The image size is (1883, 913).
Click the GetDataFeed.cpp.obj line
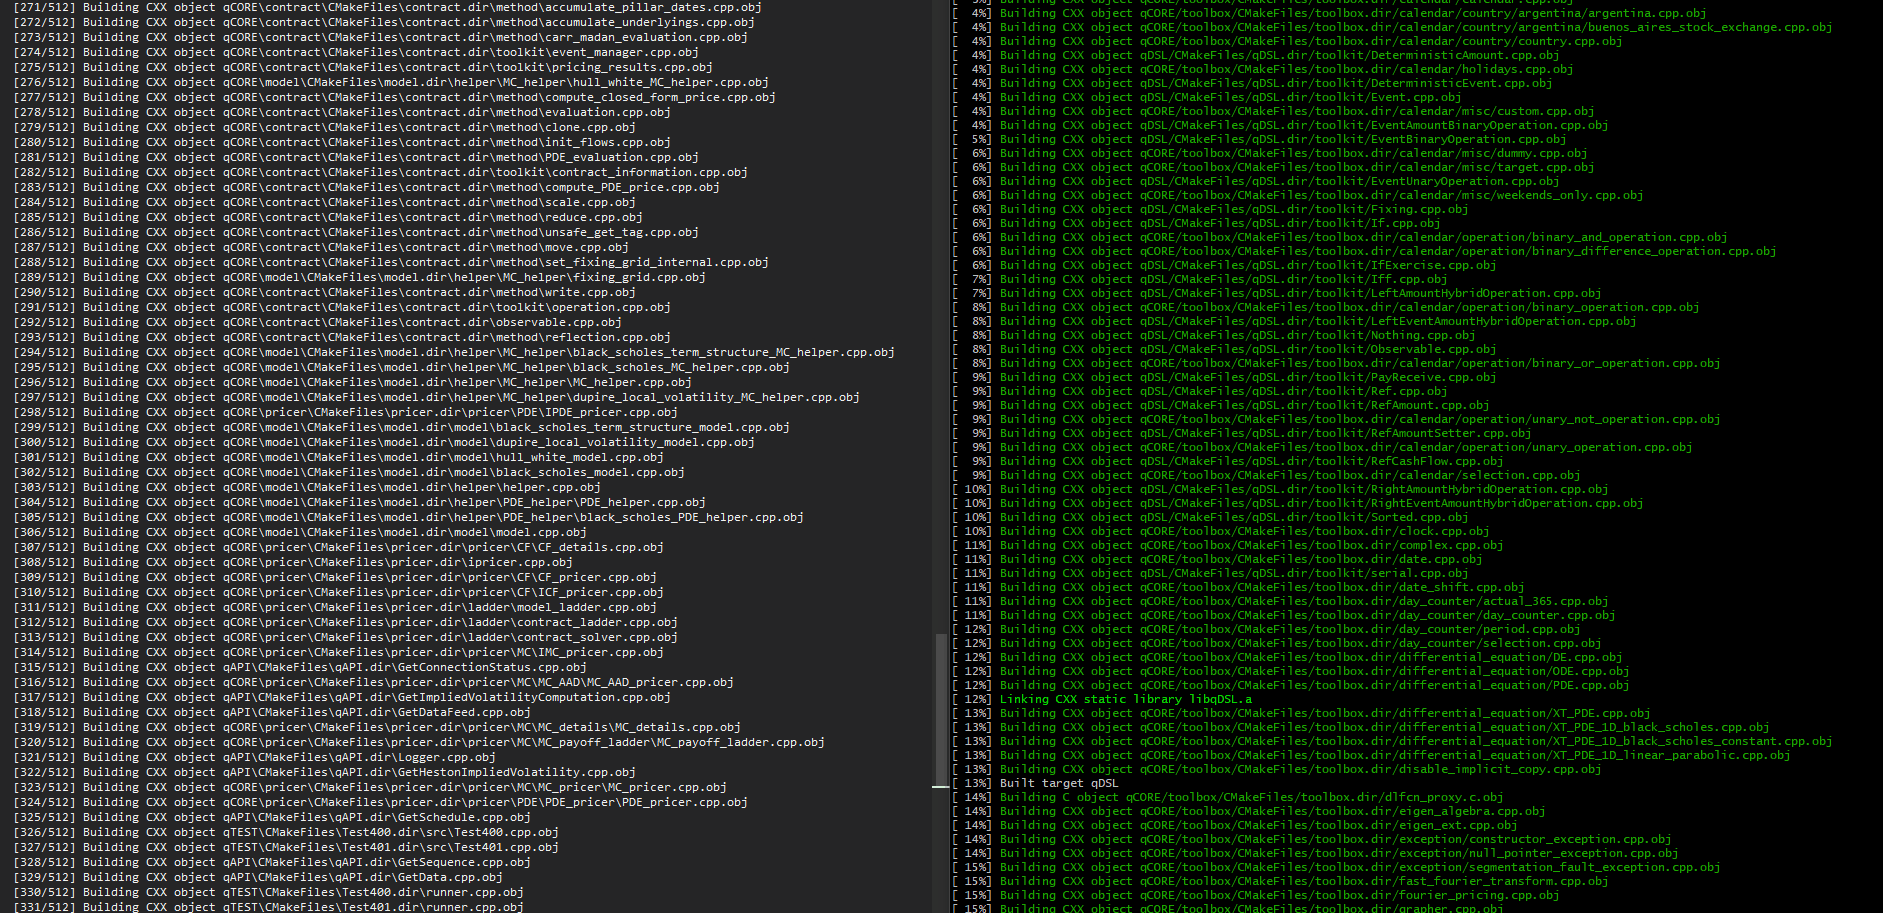(x=272, y=712)
